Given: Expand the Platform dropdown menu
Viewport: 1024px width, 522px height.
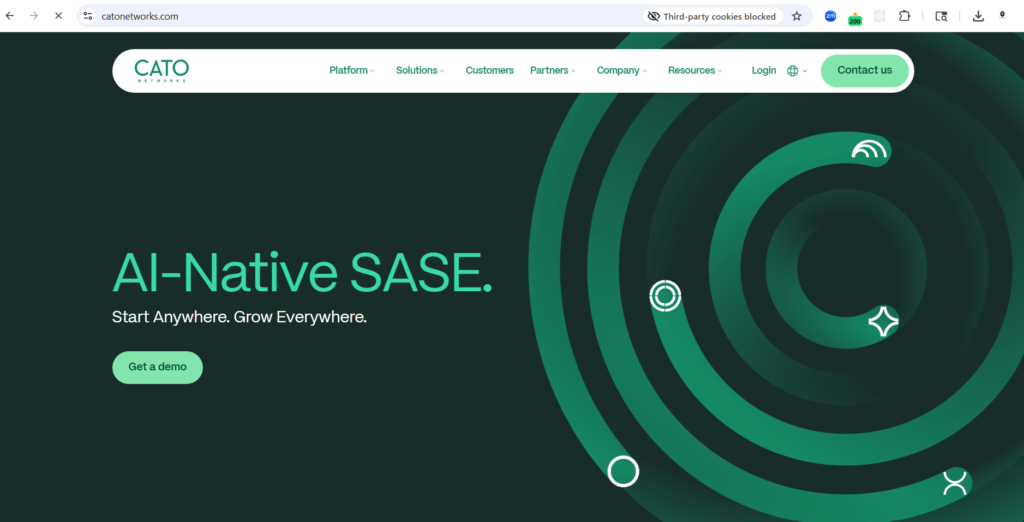Looking at the screenshot, I should coord(351,71).
